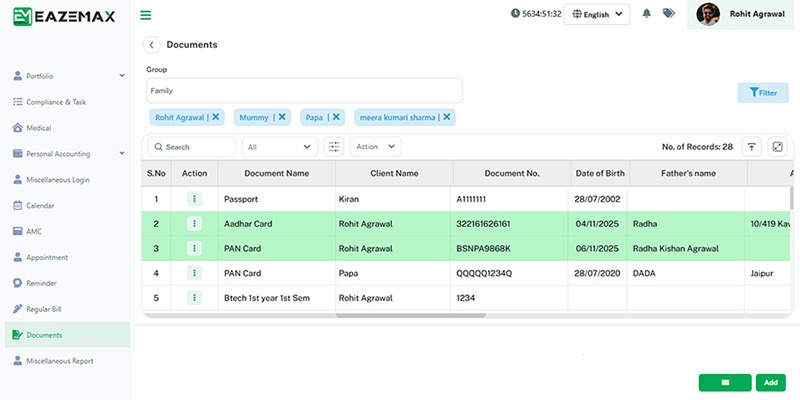Click the tags icon in header
800x400 pixels.
tap(669, 14)
